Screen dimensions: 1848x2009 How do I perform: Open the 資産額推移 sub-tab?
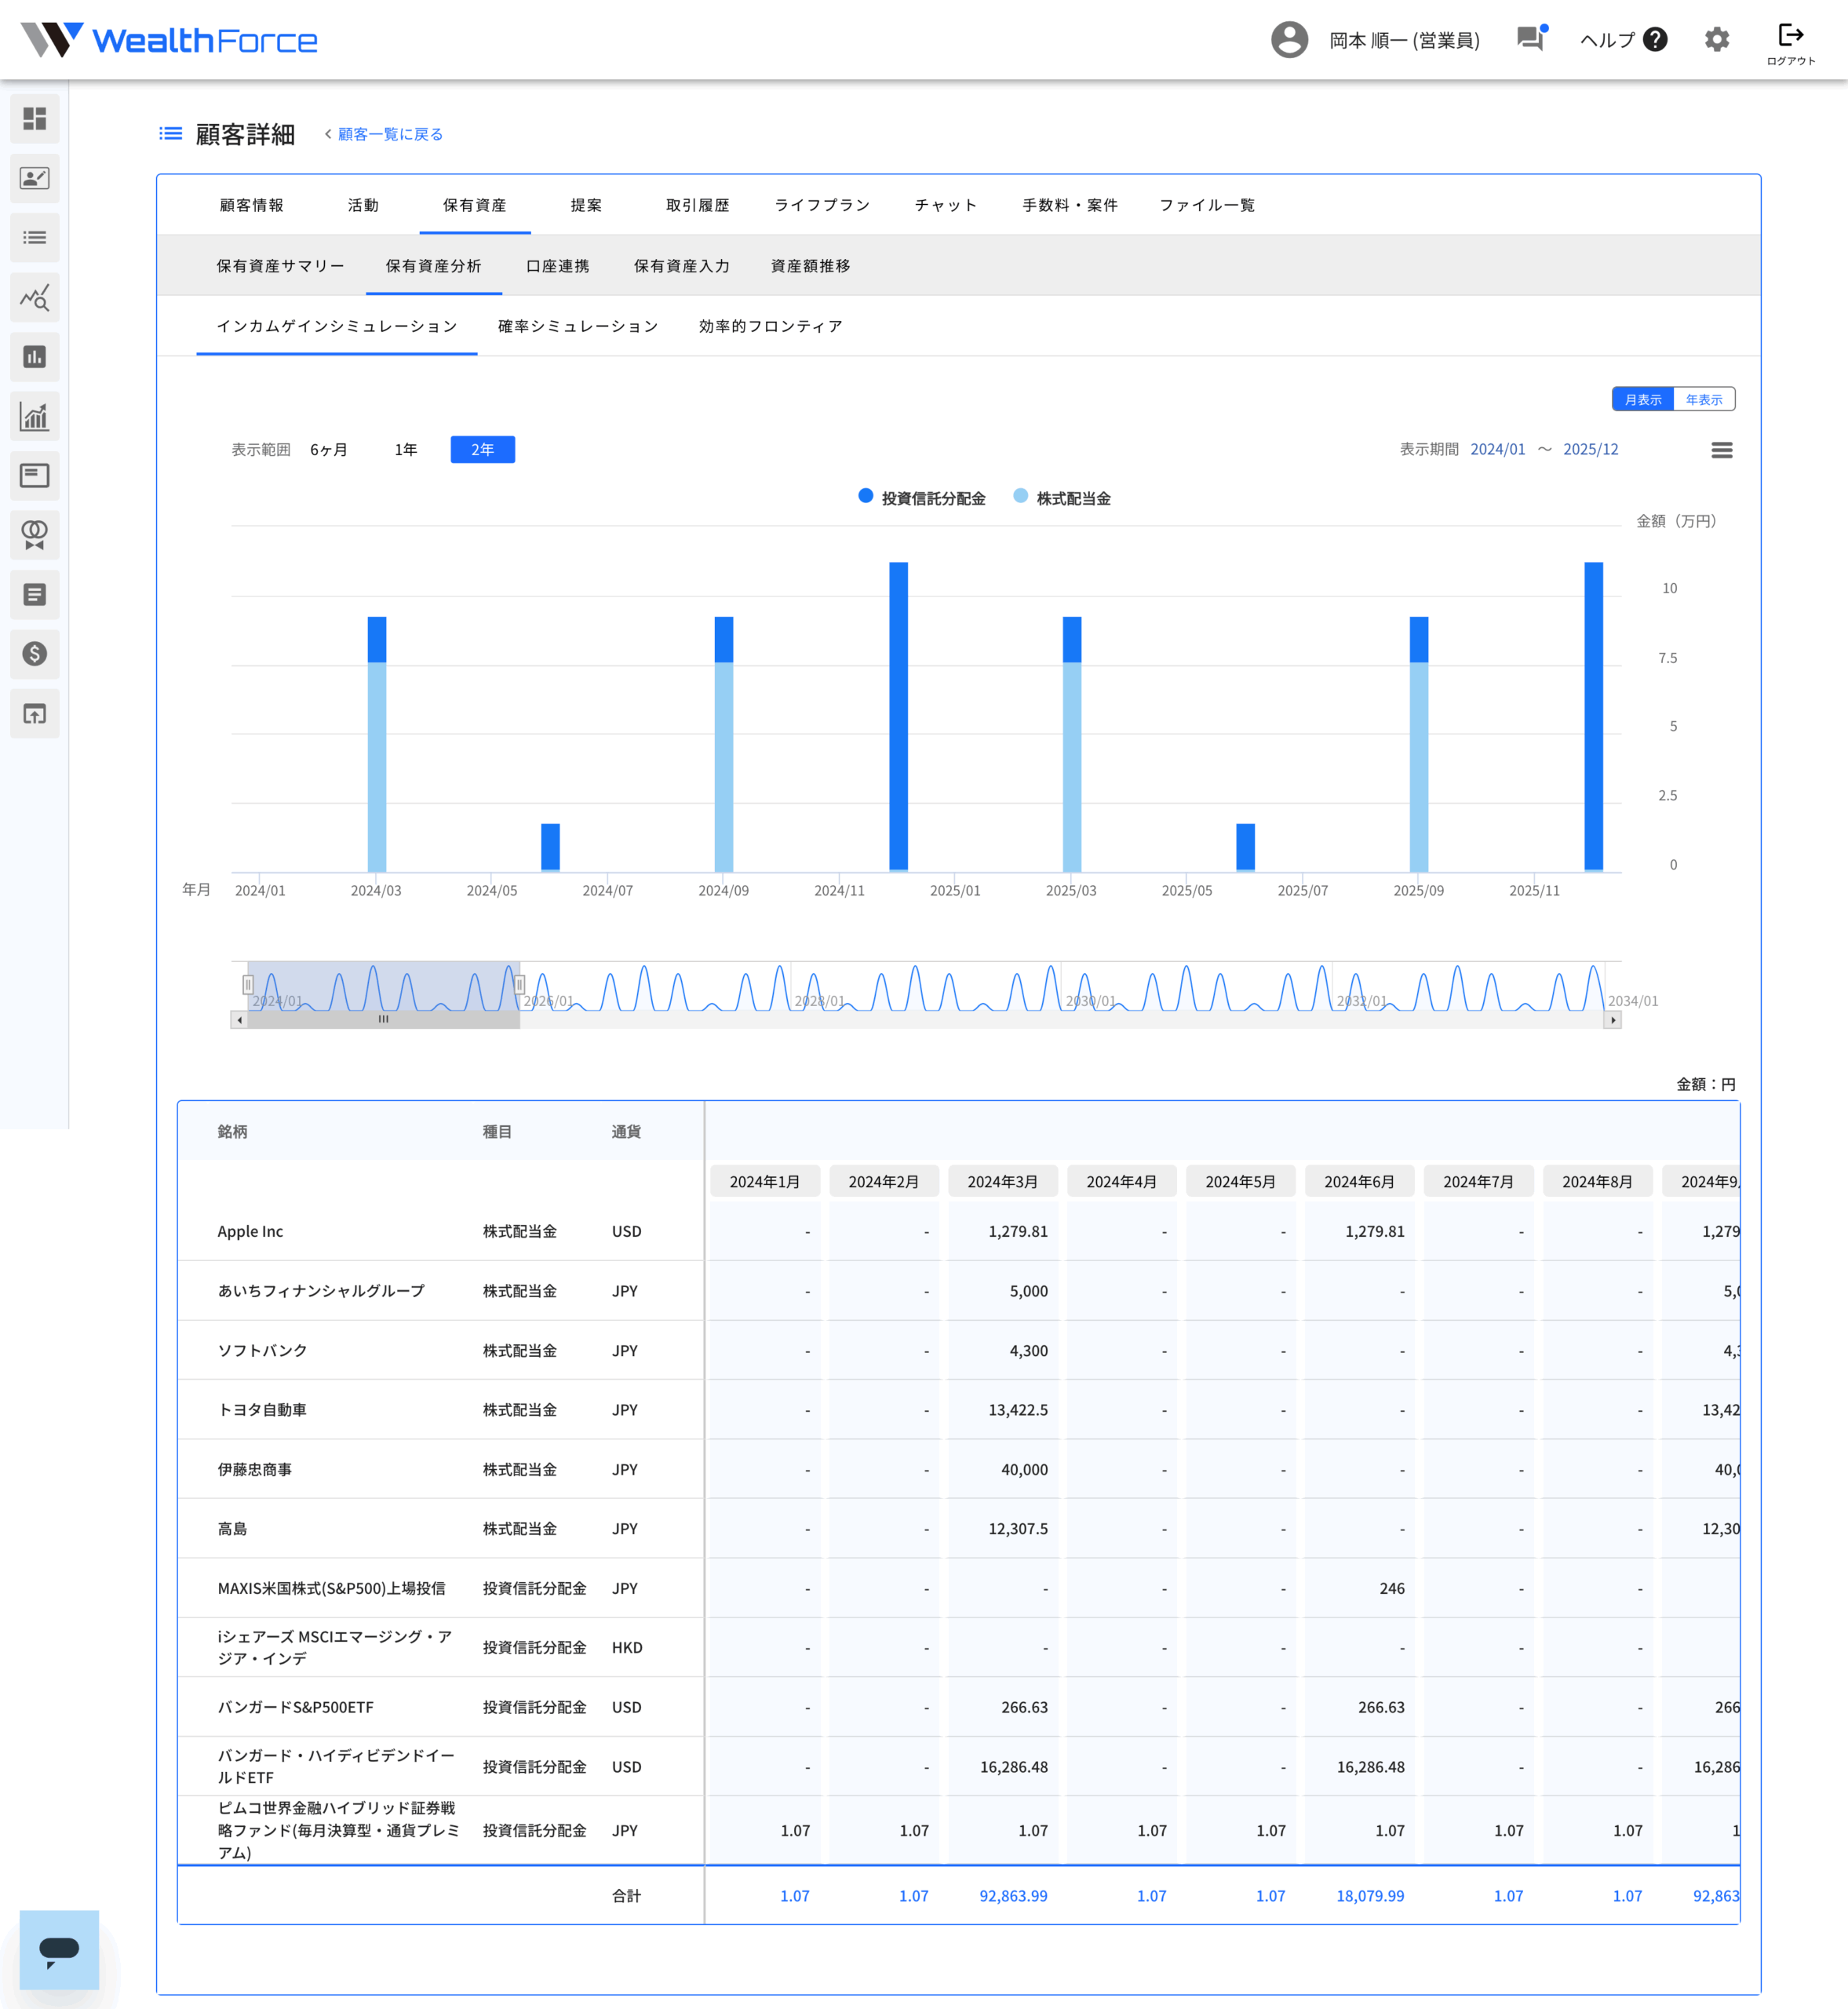point(810,266)
